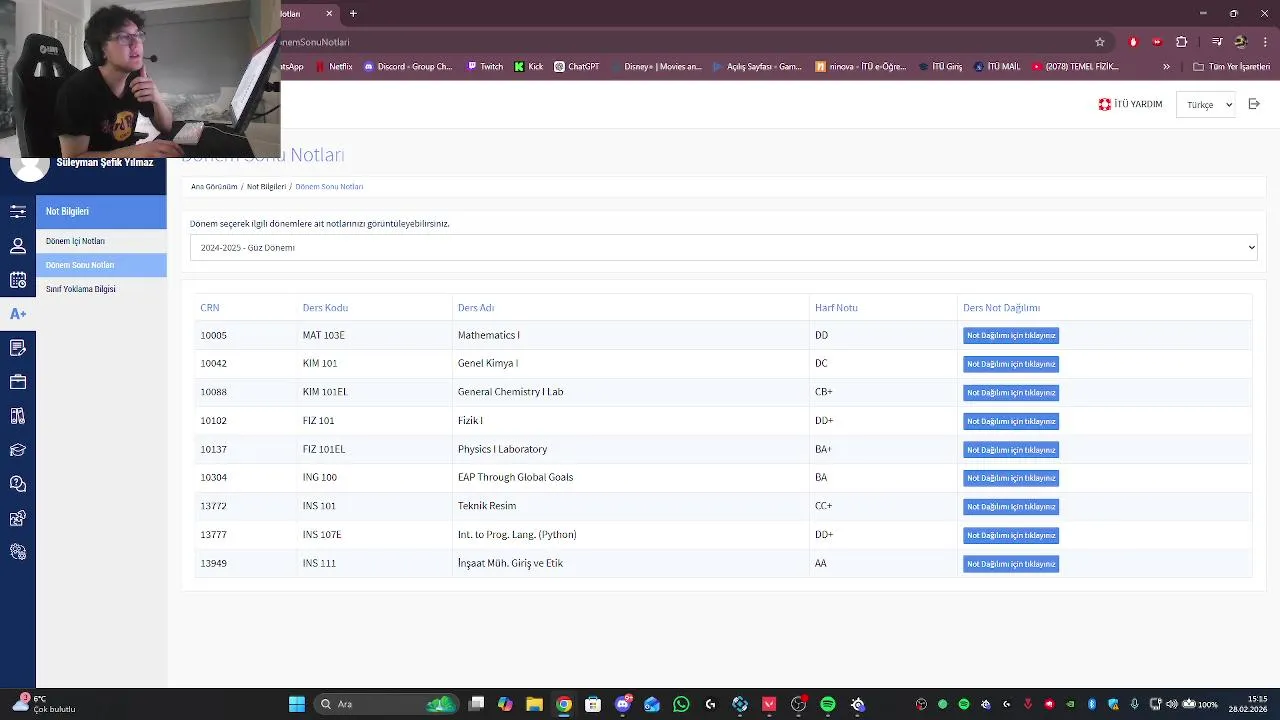Click the Harf Notu column header
The image size is (1280, 720).
[836, 308]
